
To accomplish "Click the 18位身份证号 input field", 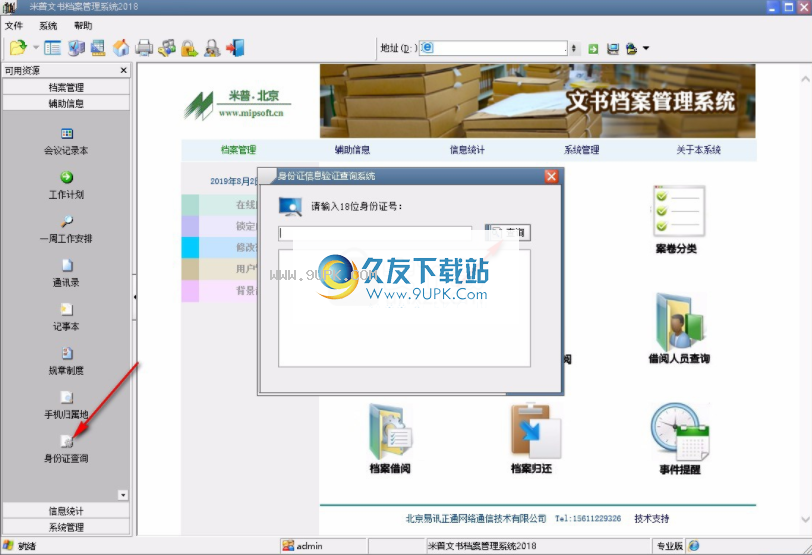I will pyautogui.click(x=375, y=233).
